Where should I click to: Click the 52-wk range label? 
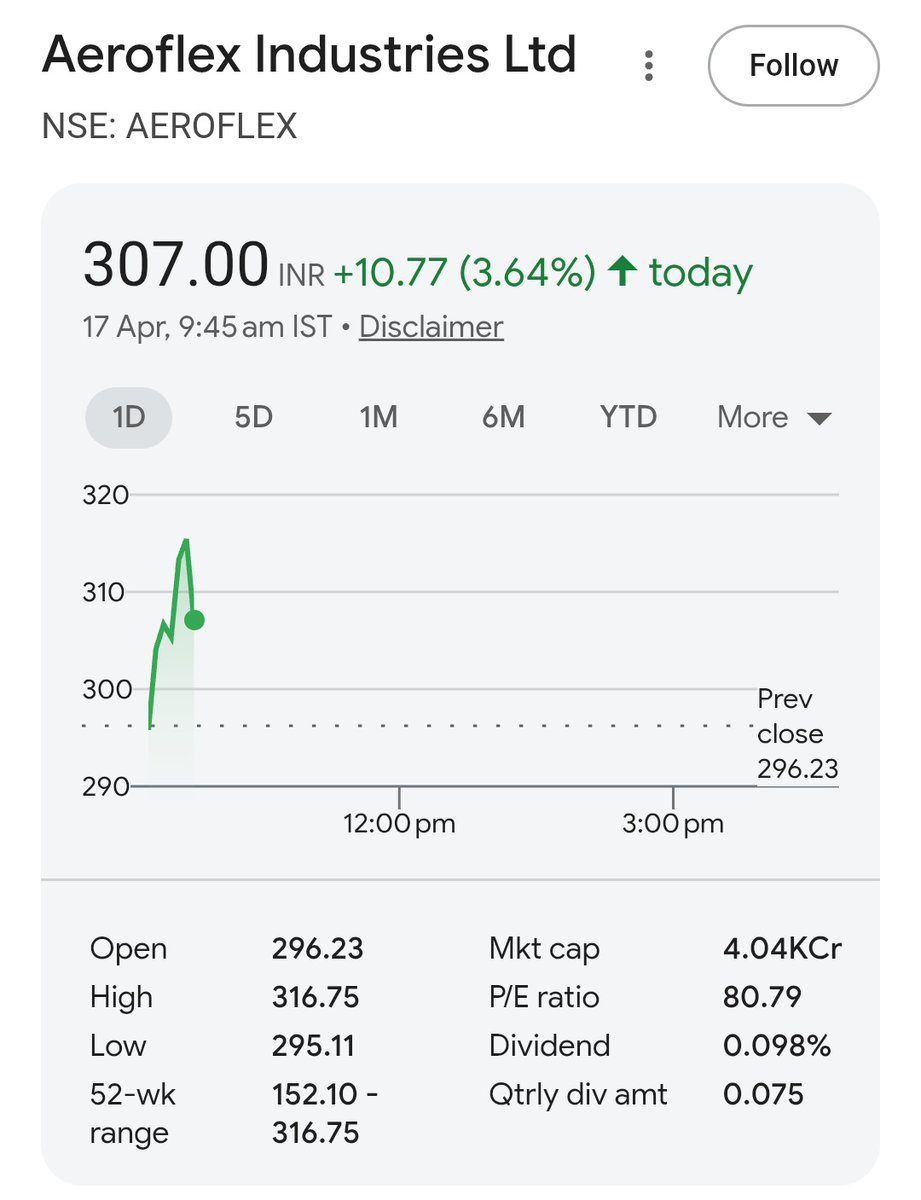[133, 1114]
